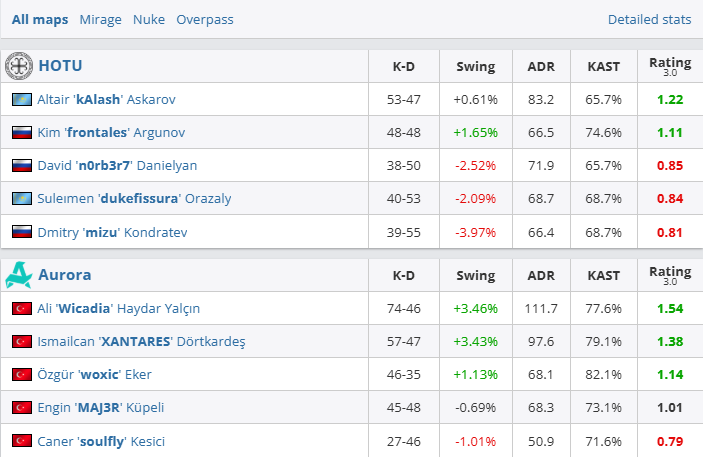Click the HOTU team logo icon
Screen dimensions: 703x457
click(20, 66)
